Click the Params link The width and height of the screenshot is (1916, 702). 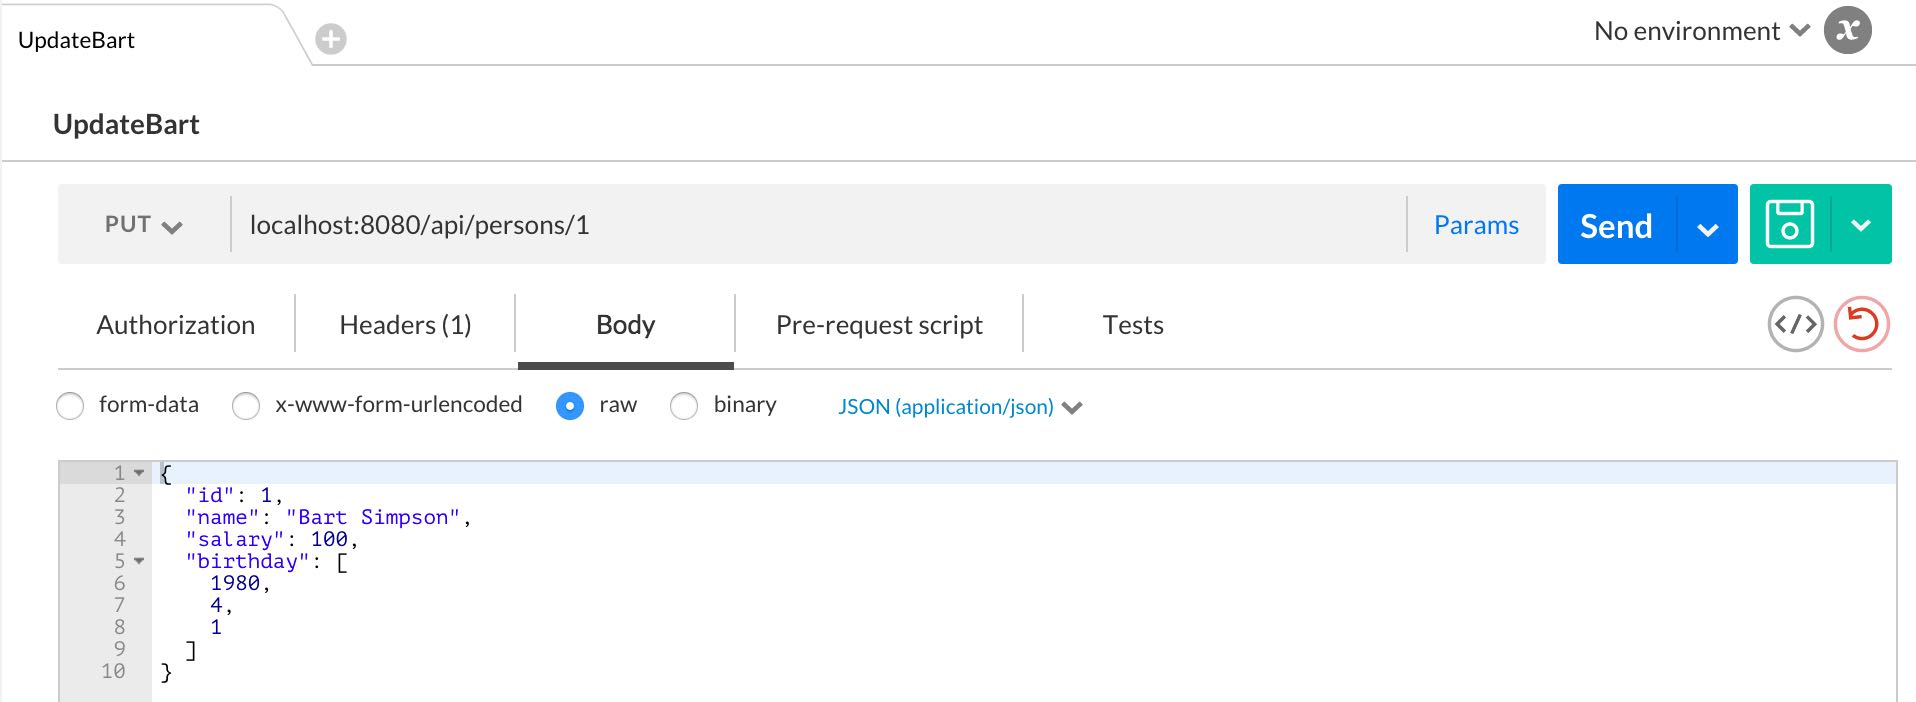tap(1475, 225)
